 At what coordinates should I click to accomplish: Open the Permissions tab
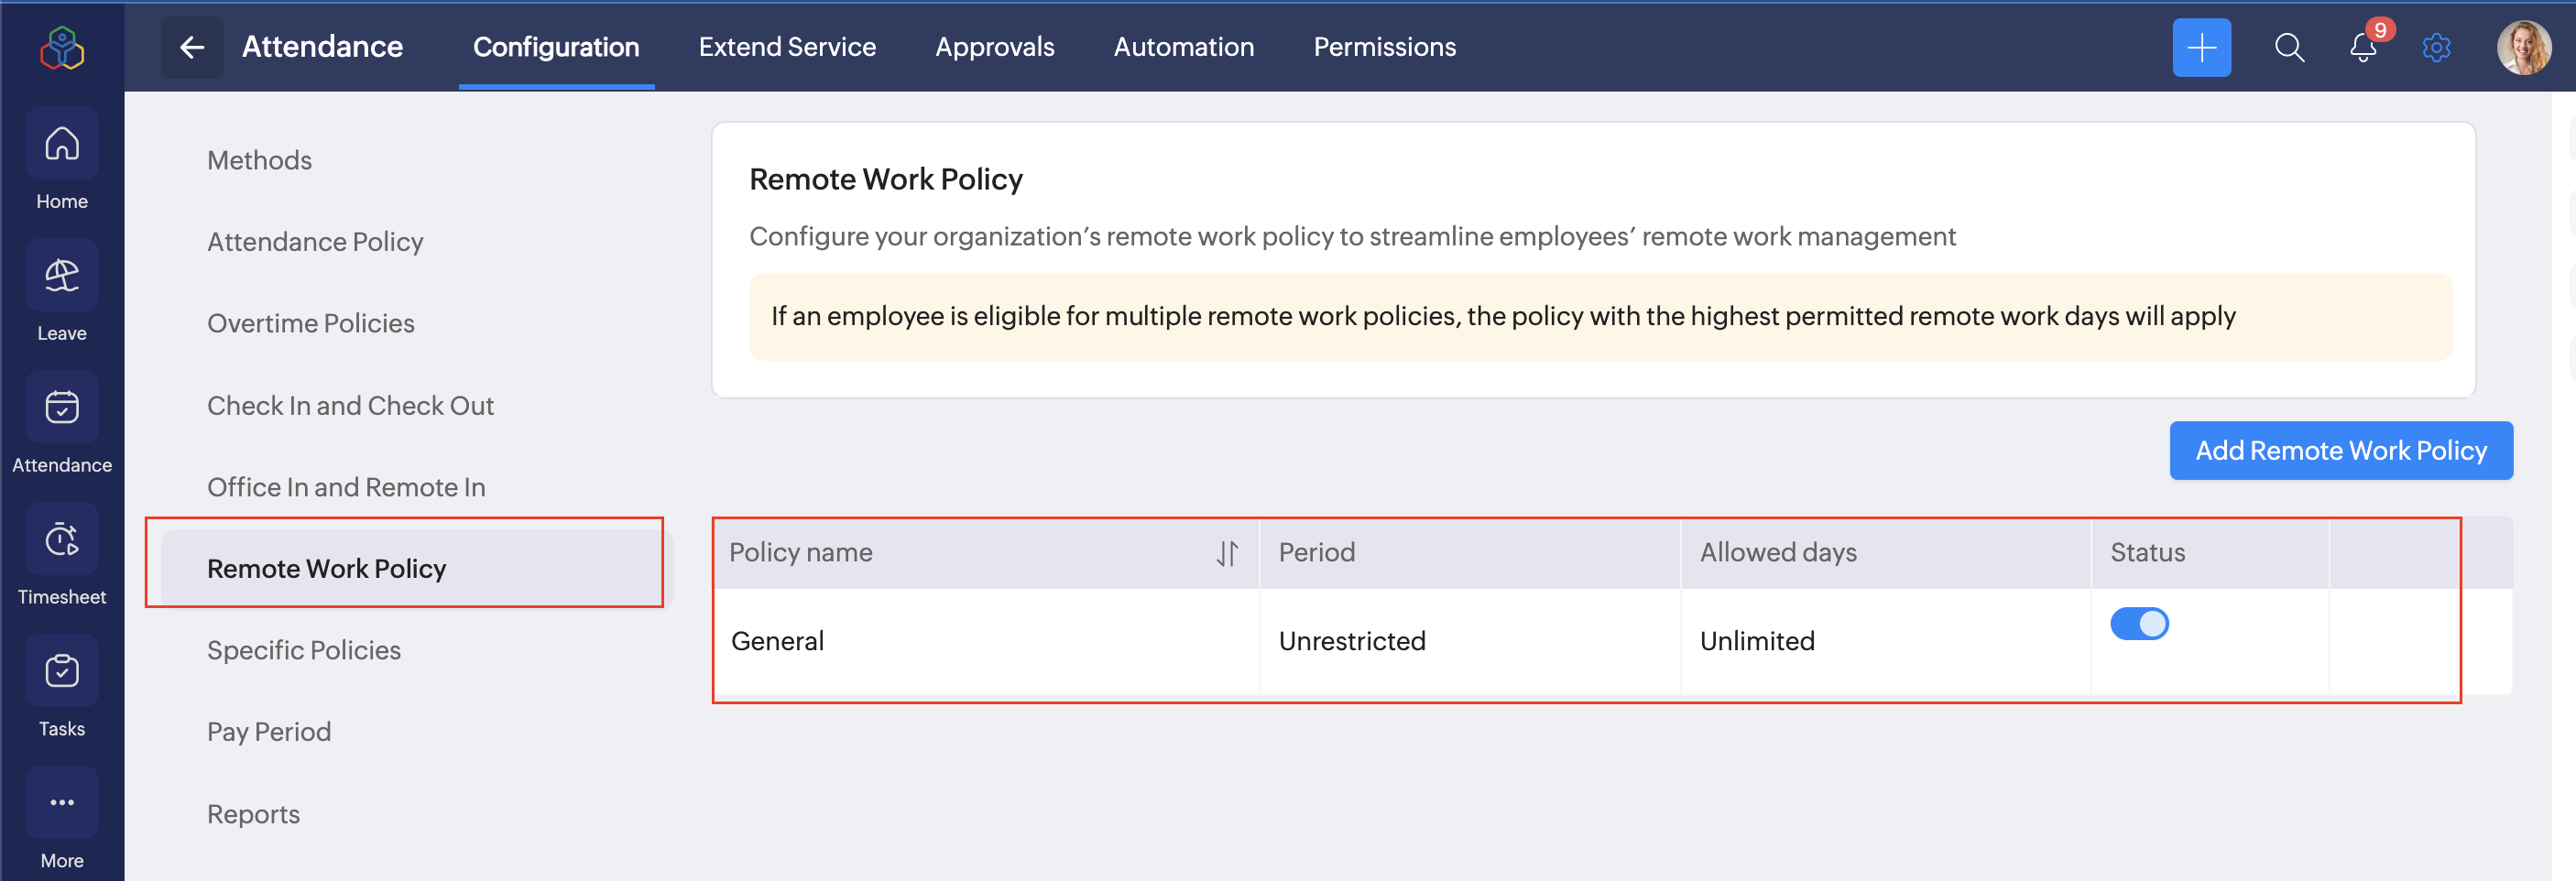1384,47
